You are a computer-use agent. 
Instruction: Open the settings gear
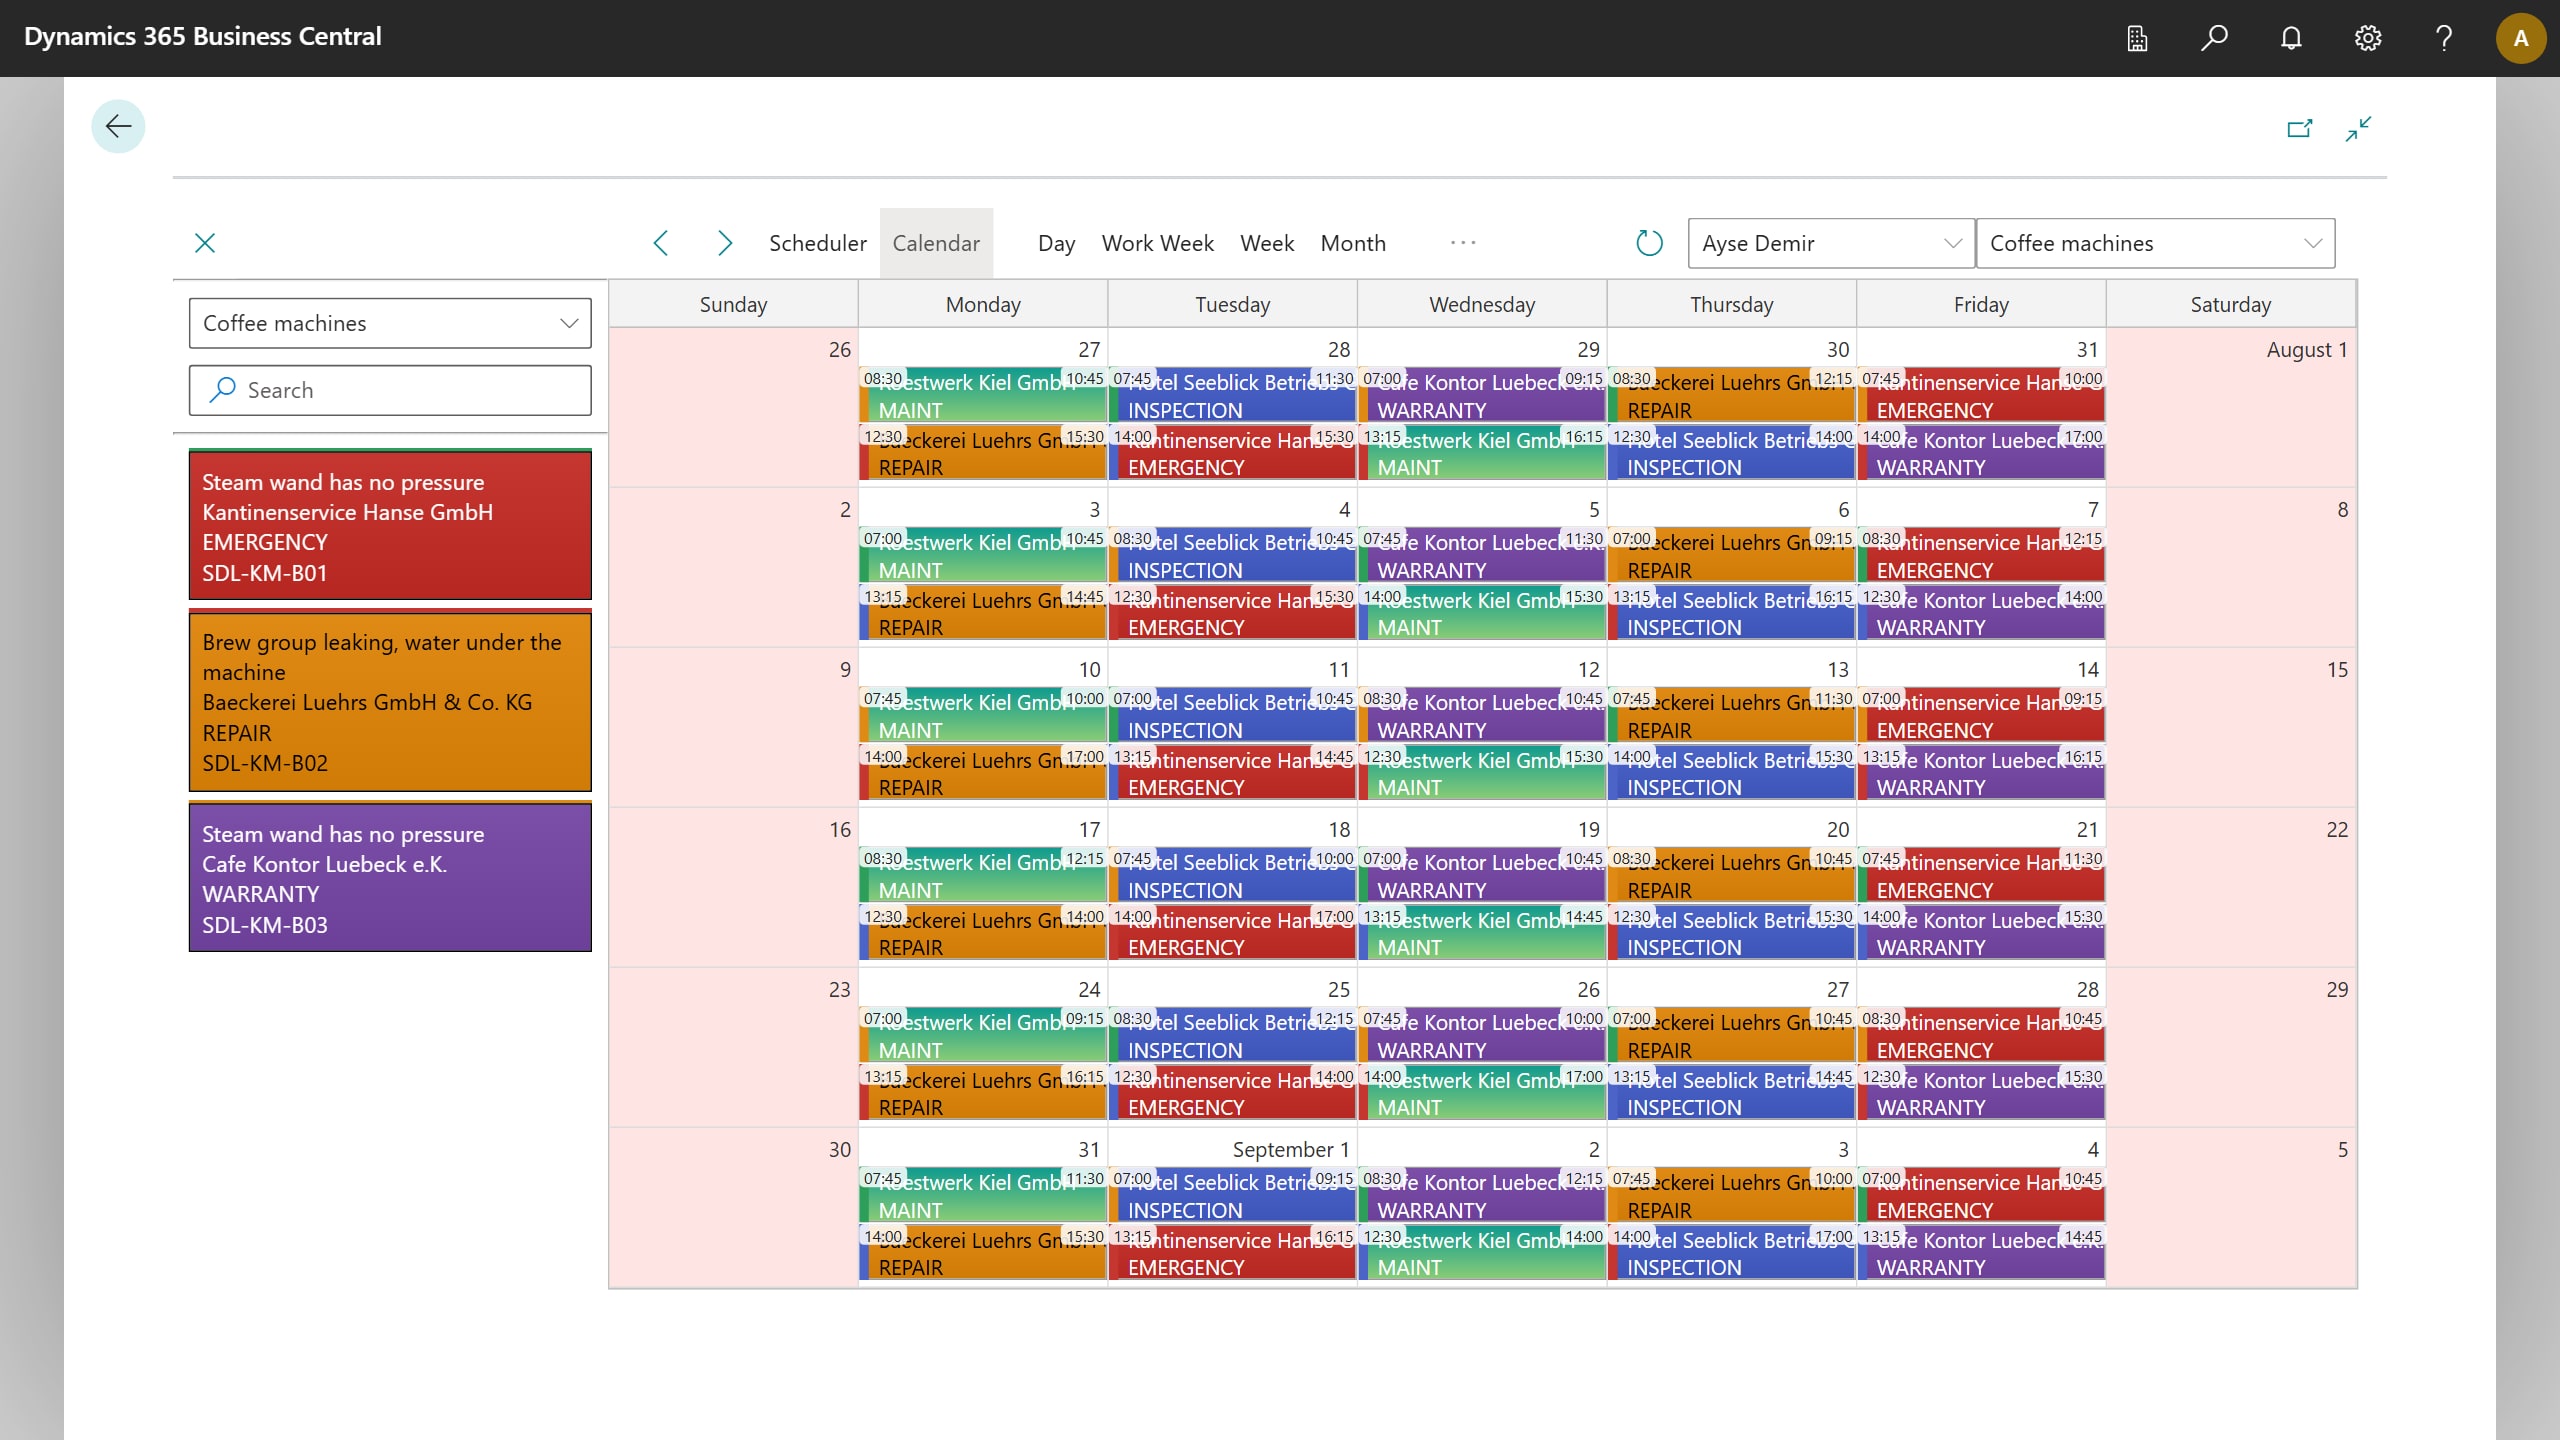tap(2367, 38)
